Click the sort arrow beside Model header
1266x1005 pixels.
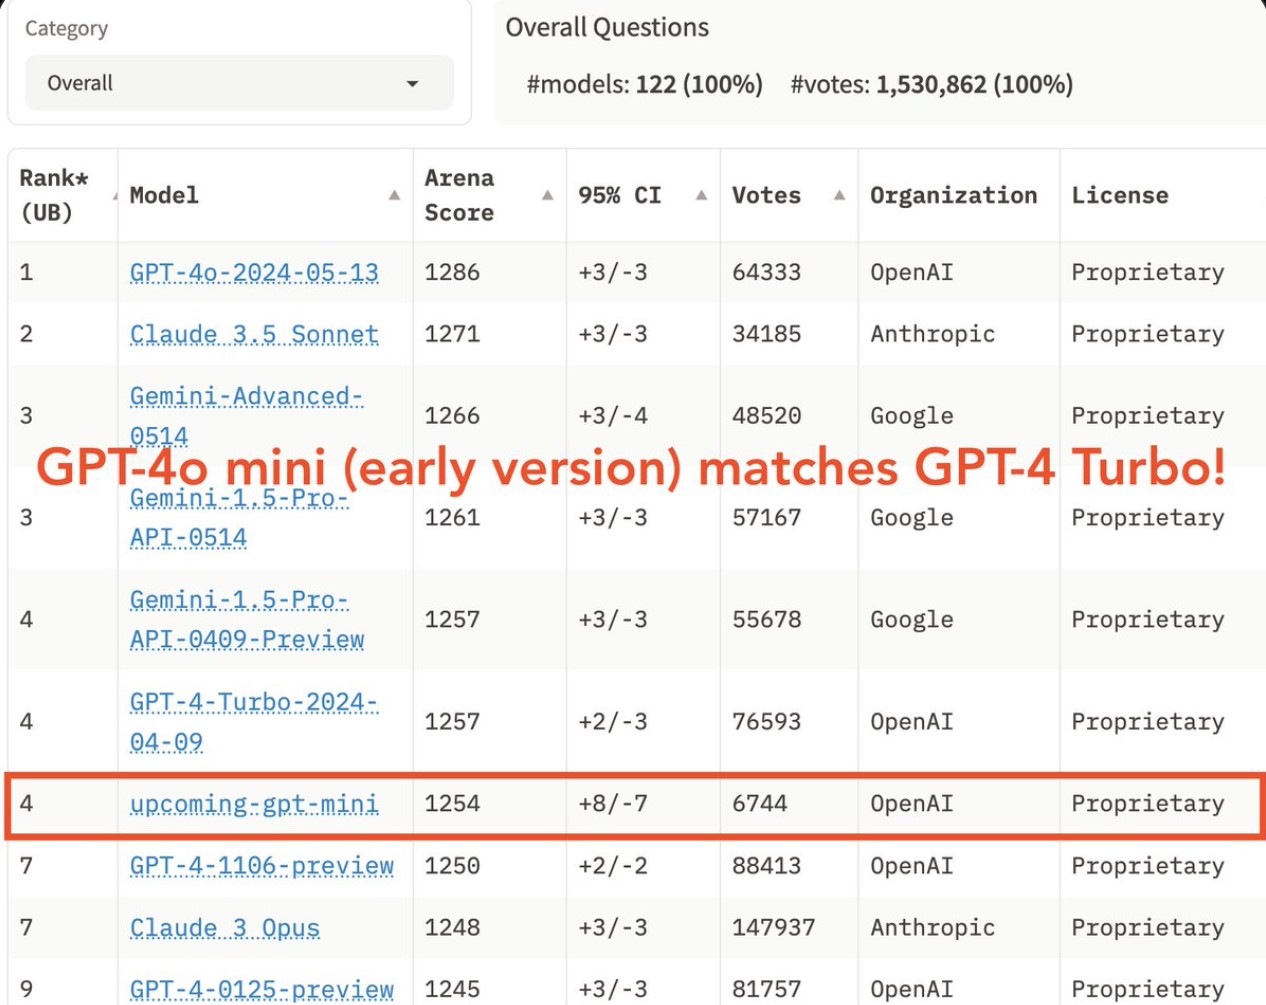pyautogui.click(x=394, y=195)
